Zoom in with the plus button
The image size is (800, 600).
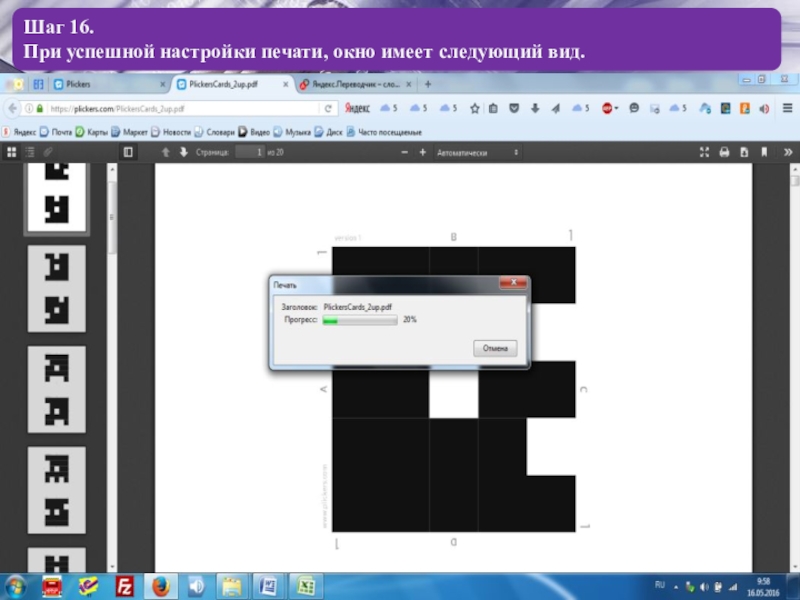tap(422, 152)
